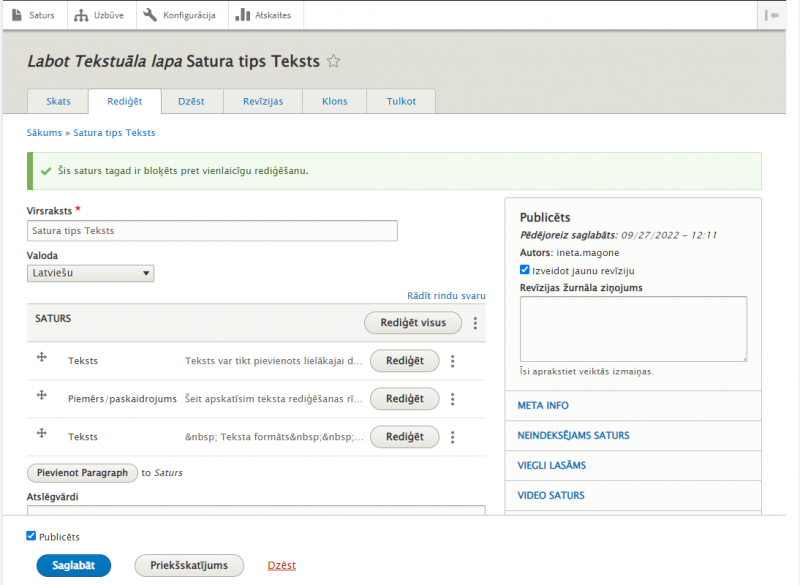Open the Uzbūve toolbar menu
The width and height of the screenshot is (800, 585).
101,15
